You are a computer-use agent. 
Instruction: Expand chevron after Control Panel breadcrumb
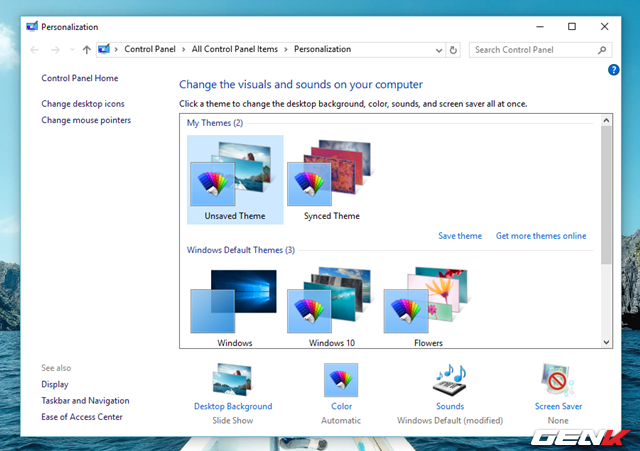[183, 49]
